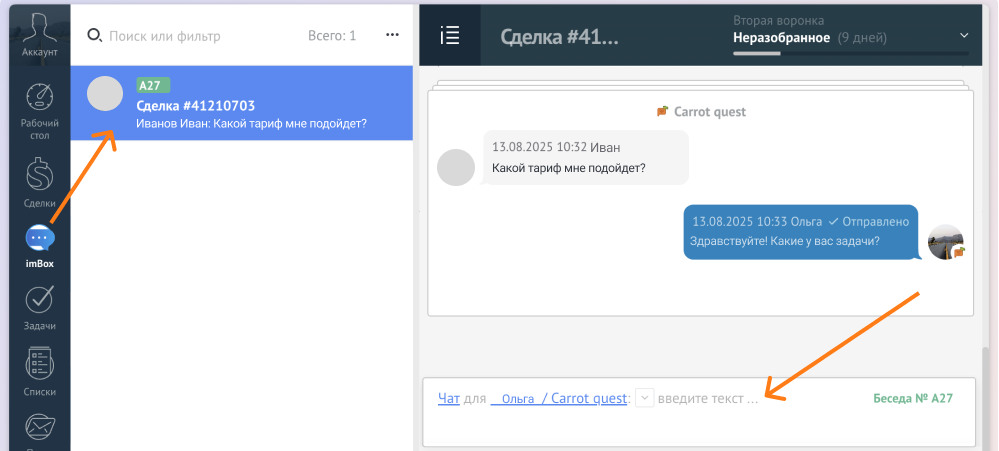Expand the pipeline stage chevron at top right
The width and height of the screenshot is (999, 451).
pos(964,36)
